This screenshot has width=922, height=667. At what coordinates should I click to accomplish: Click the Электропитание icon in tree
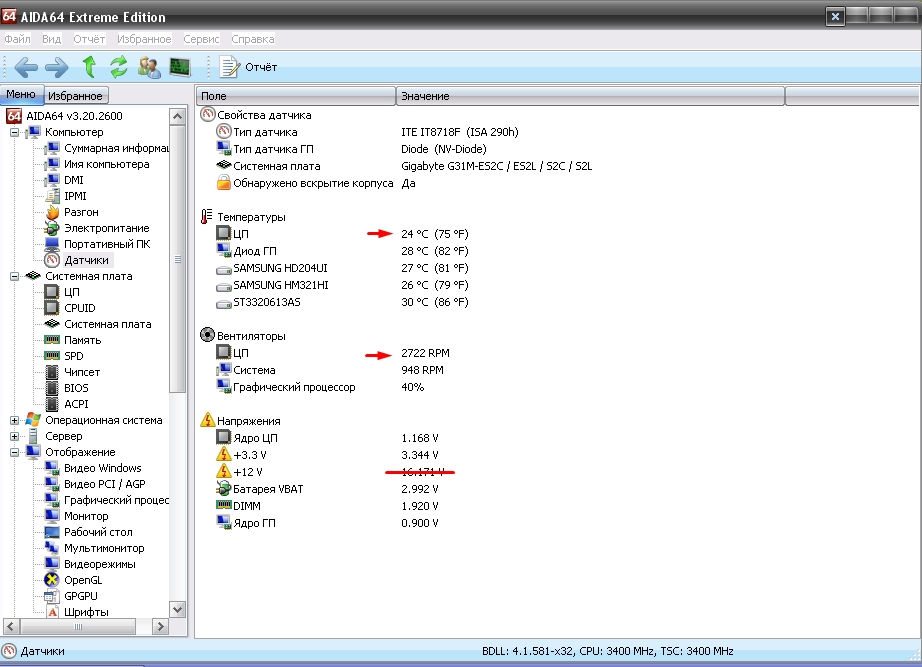(52, 228)
